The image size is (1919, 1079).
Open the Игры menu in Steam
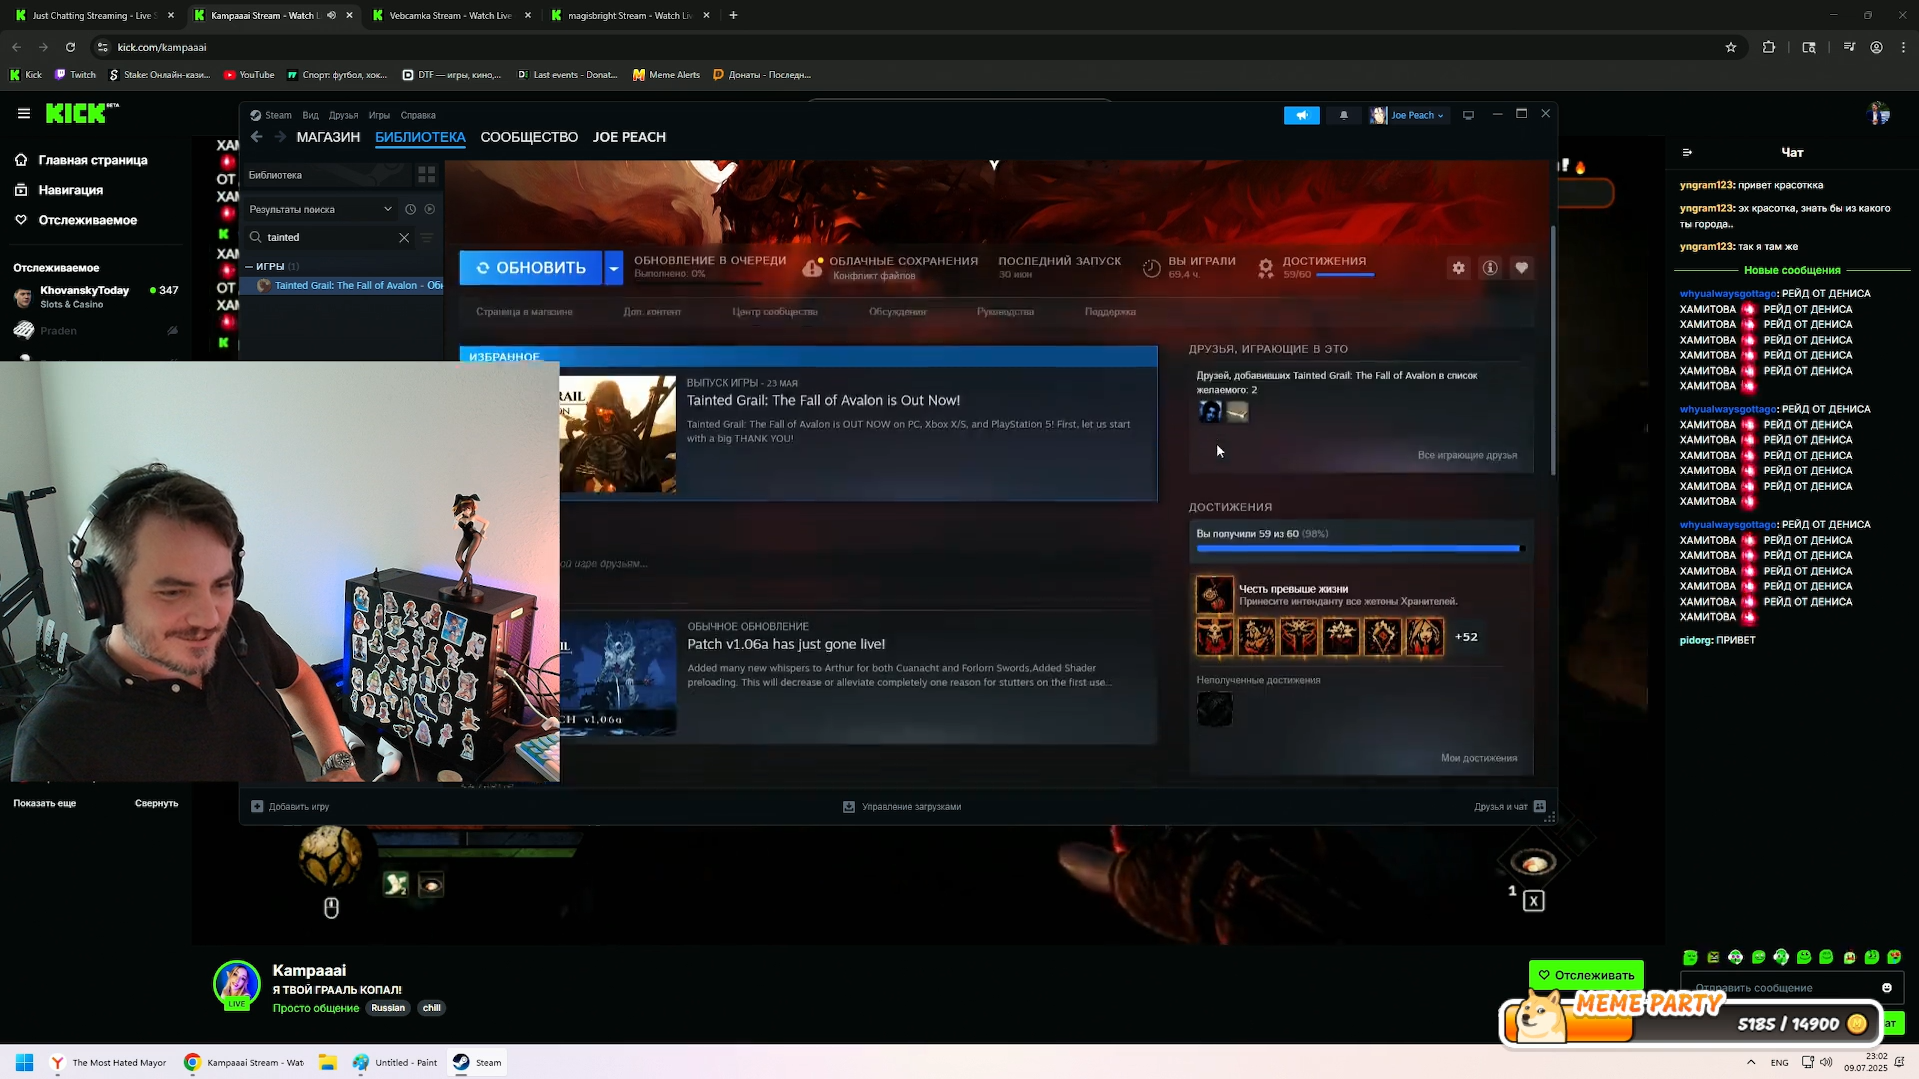(x=379, y=115)
